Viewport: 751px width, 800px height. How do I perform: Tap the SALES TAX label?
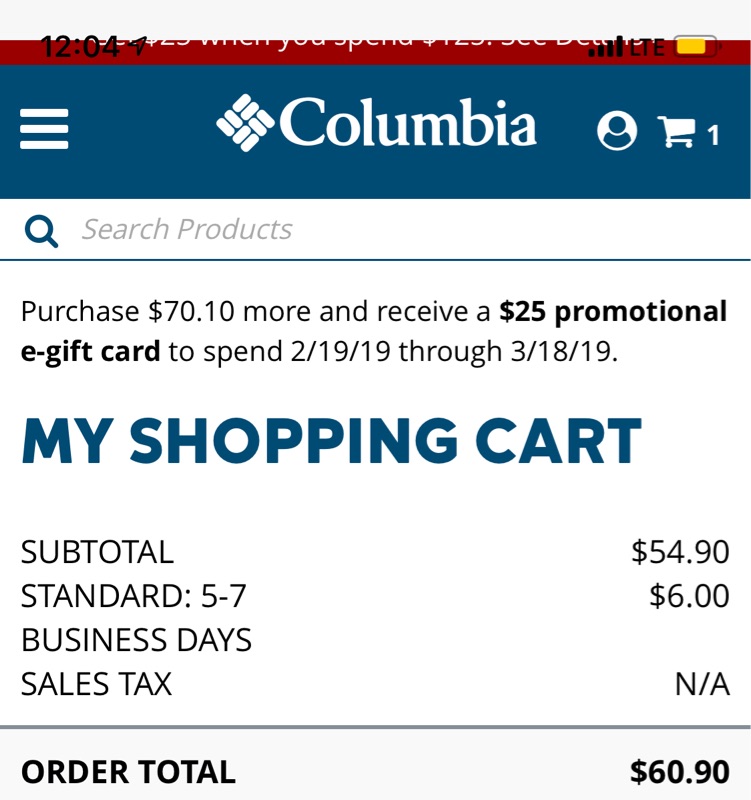click(x=96, y=684)
